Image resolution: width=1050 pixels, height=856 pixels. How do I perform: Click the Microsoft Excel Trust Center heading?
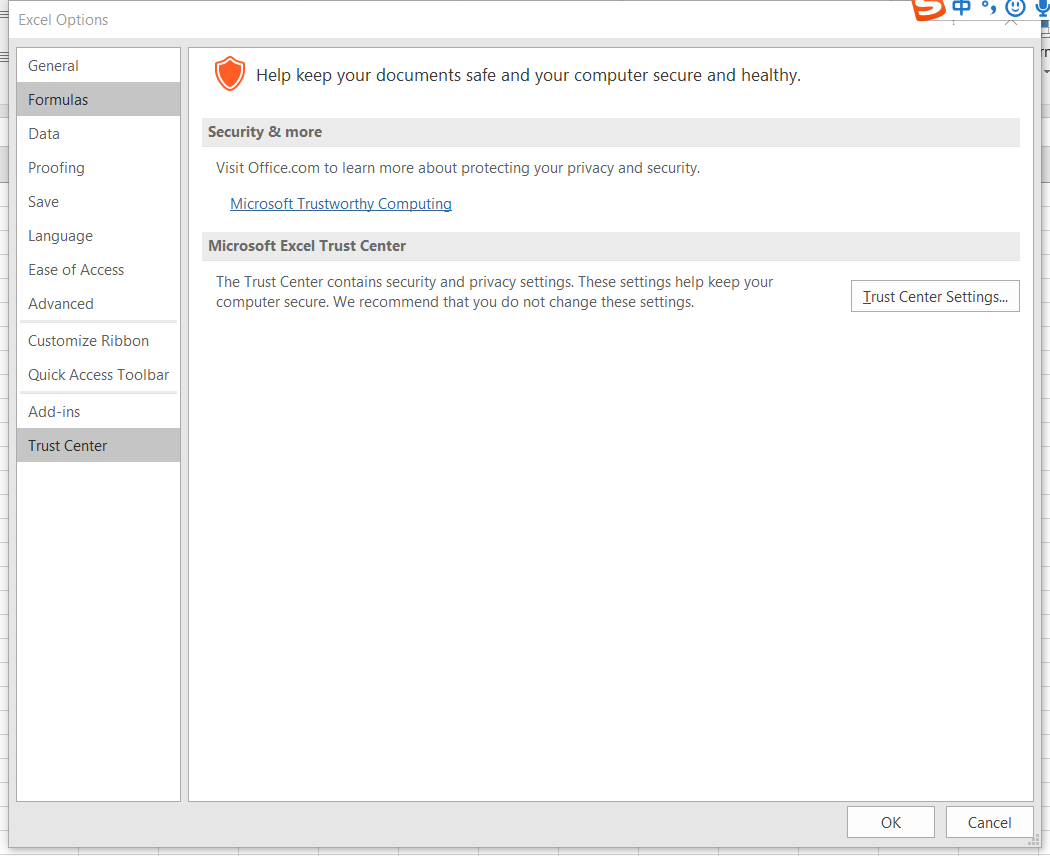coord(307,246)
